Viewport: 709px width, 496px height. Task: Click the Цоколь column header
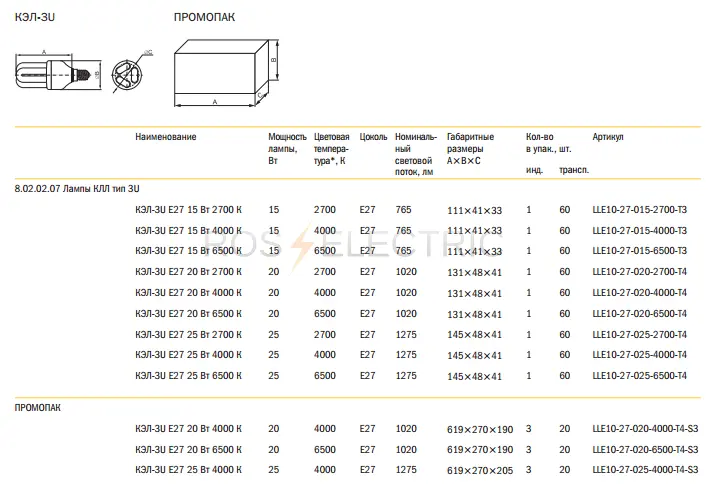(x=373, y=137)
